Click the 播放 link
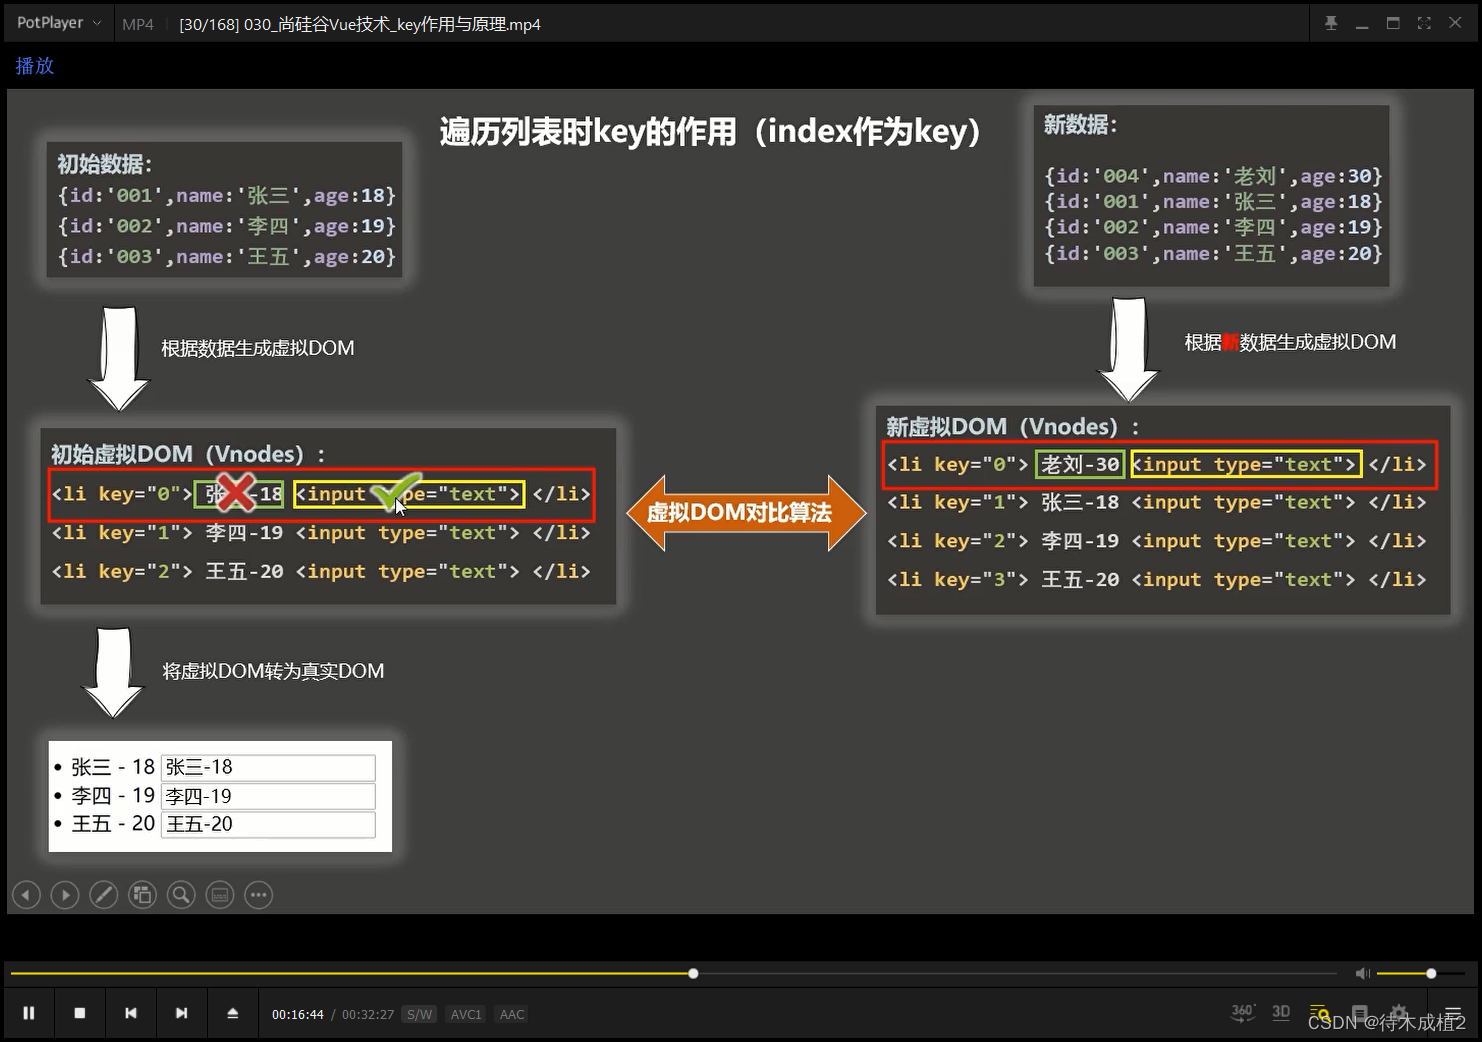1482x1042 pixels. (x=35, y=66)
